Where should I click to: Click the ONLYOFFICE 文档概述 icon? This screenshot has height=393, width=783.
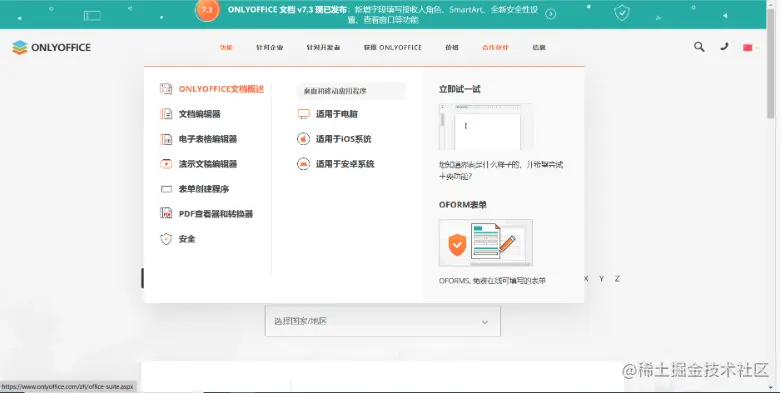point(166,89)
